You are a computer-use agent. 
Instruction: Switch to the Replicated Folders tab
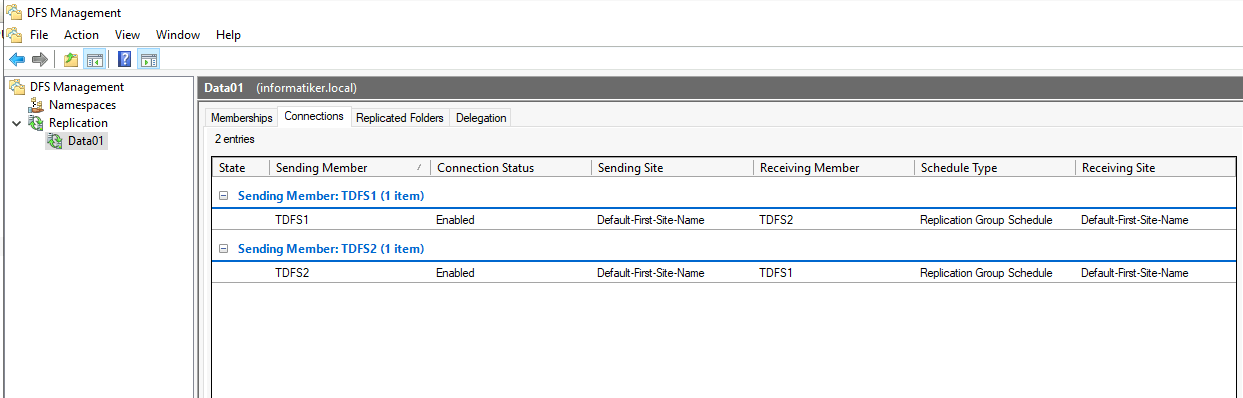pyautogui.click(x=400, y=118)
